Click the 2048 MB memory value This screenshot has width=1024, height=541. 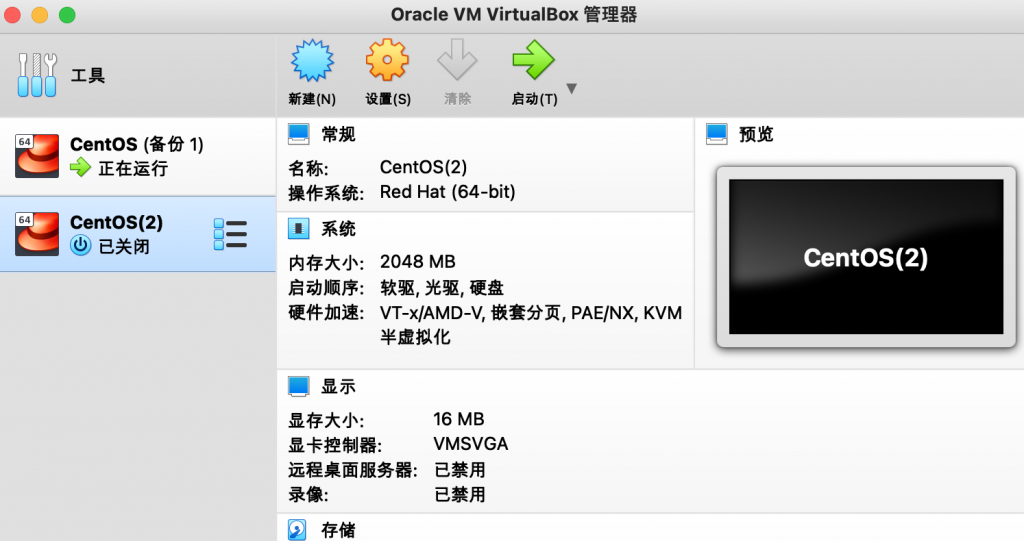(x=417, y=262)
